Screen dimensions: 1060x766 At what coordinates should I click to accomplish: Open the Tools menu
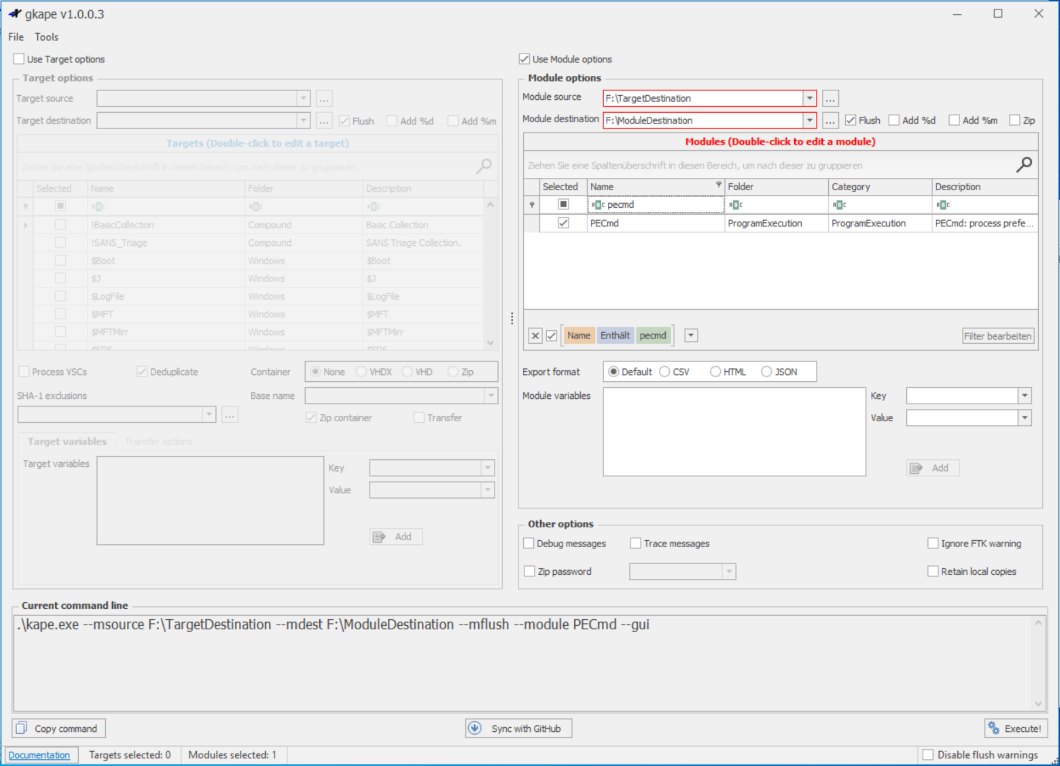pos(47,37)
